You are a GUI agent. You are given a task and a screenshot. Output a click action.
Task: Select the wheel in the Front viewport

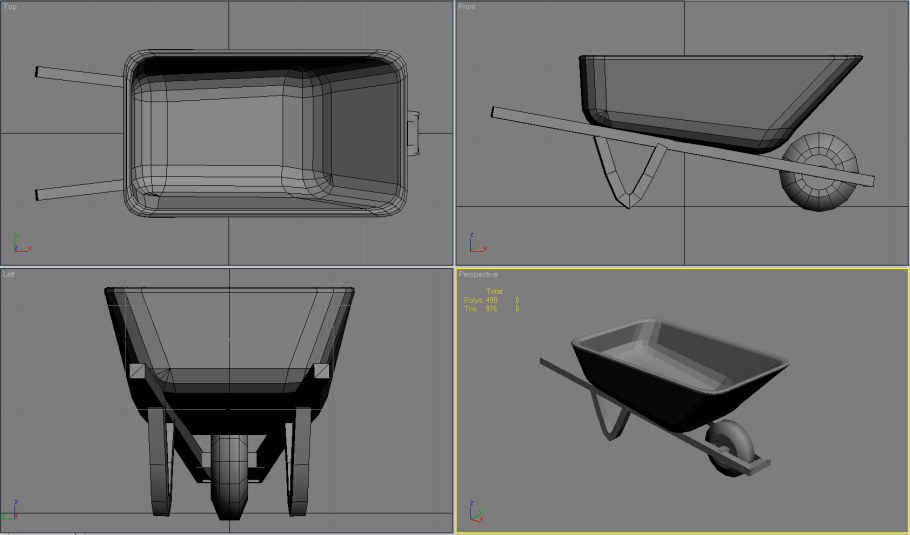click(819, 172)
